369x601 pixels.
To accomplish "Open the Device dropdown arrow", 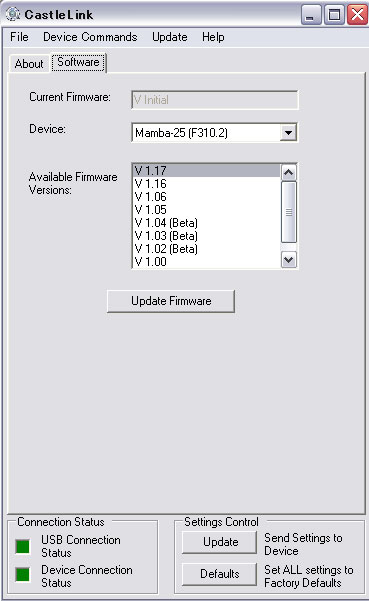I will pos(288,133).
